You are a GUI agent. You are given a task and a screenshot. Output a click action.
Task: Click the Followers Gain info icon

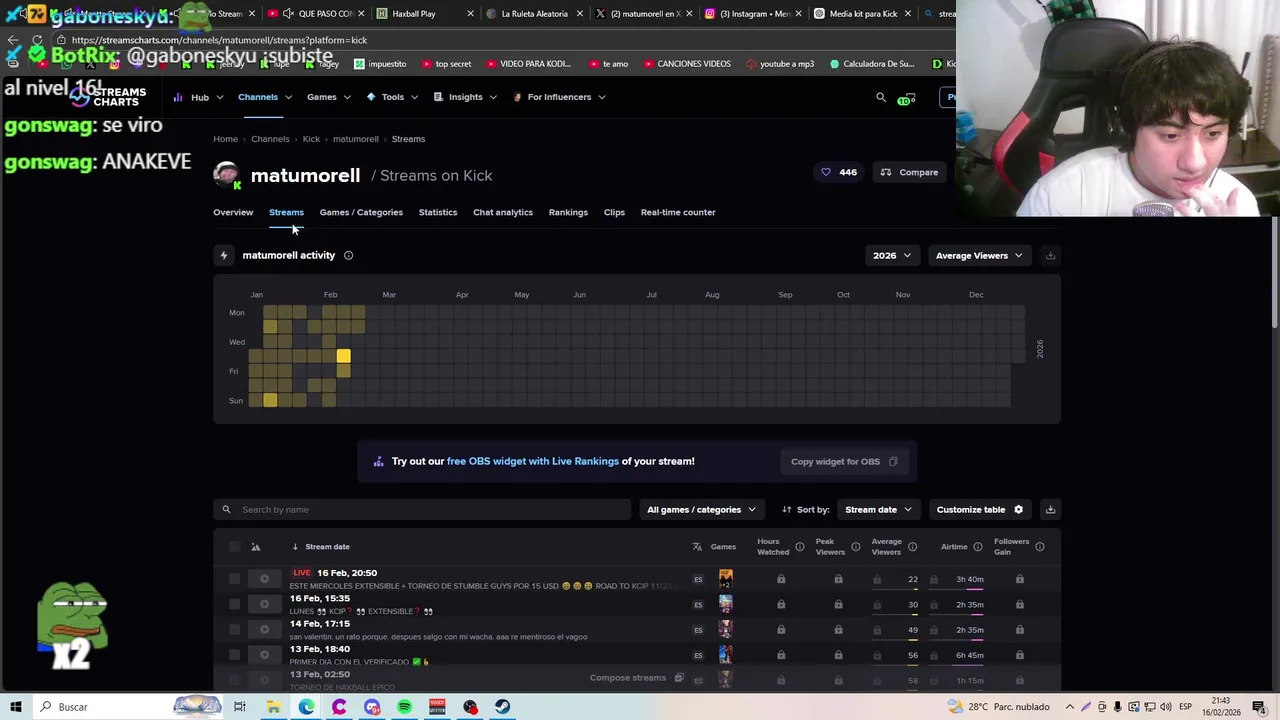click(1040, 547)
